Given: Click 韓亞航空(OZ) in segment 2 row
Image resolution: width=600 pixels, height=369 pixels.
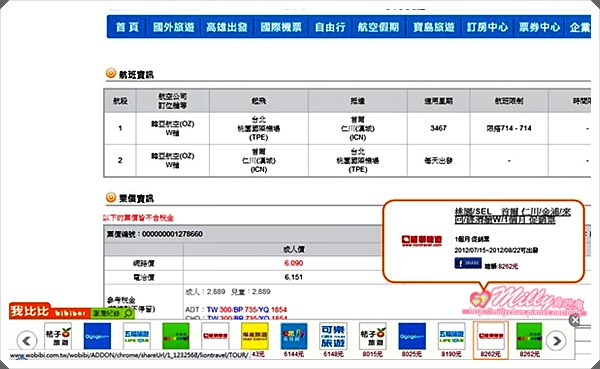Looking at the screenshot, I should (173, 156).
